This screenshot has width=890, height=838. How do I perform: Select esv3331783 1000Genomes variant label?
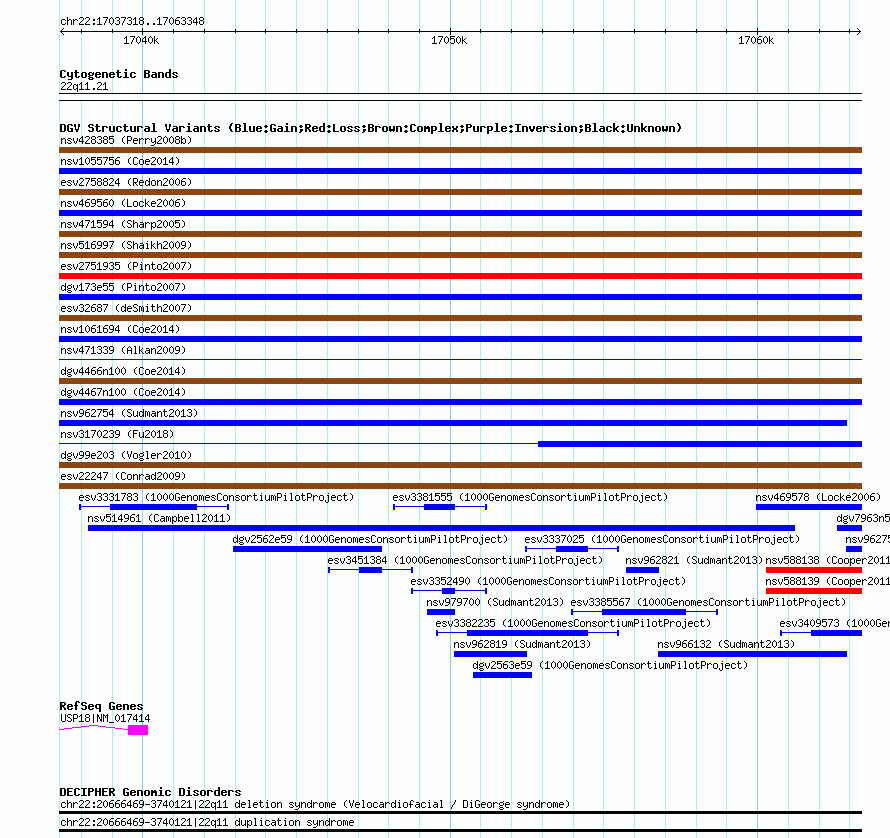pos(216,497)
